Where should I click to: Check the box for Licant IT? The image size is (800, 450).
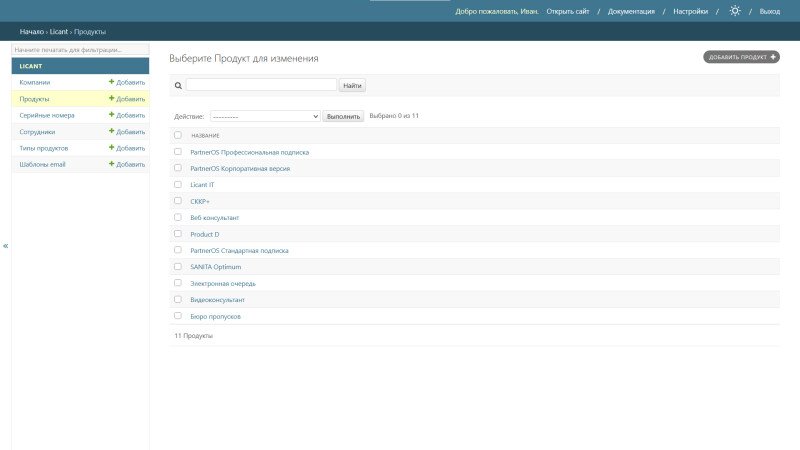click(x=178, y=184)
